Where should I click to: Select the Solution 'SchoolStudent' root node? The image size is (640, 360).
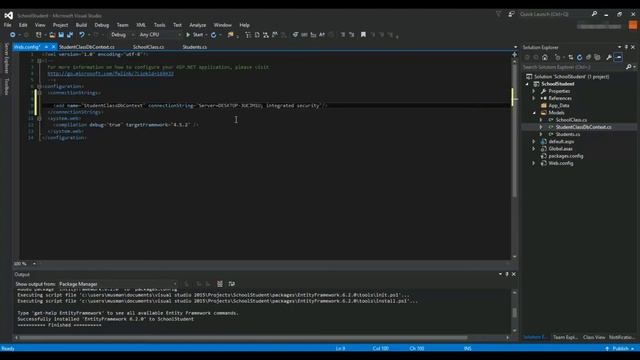click(x=571, y=77)
